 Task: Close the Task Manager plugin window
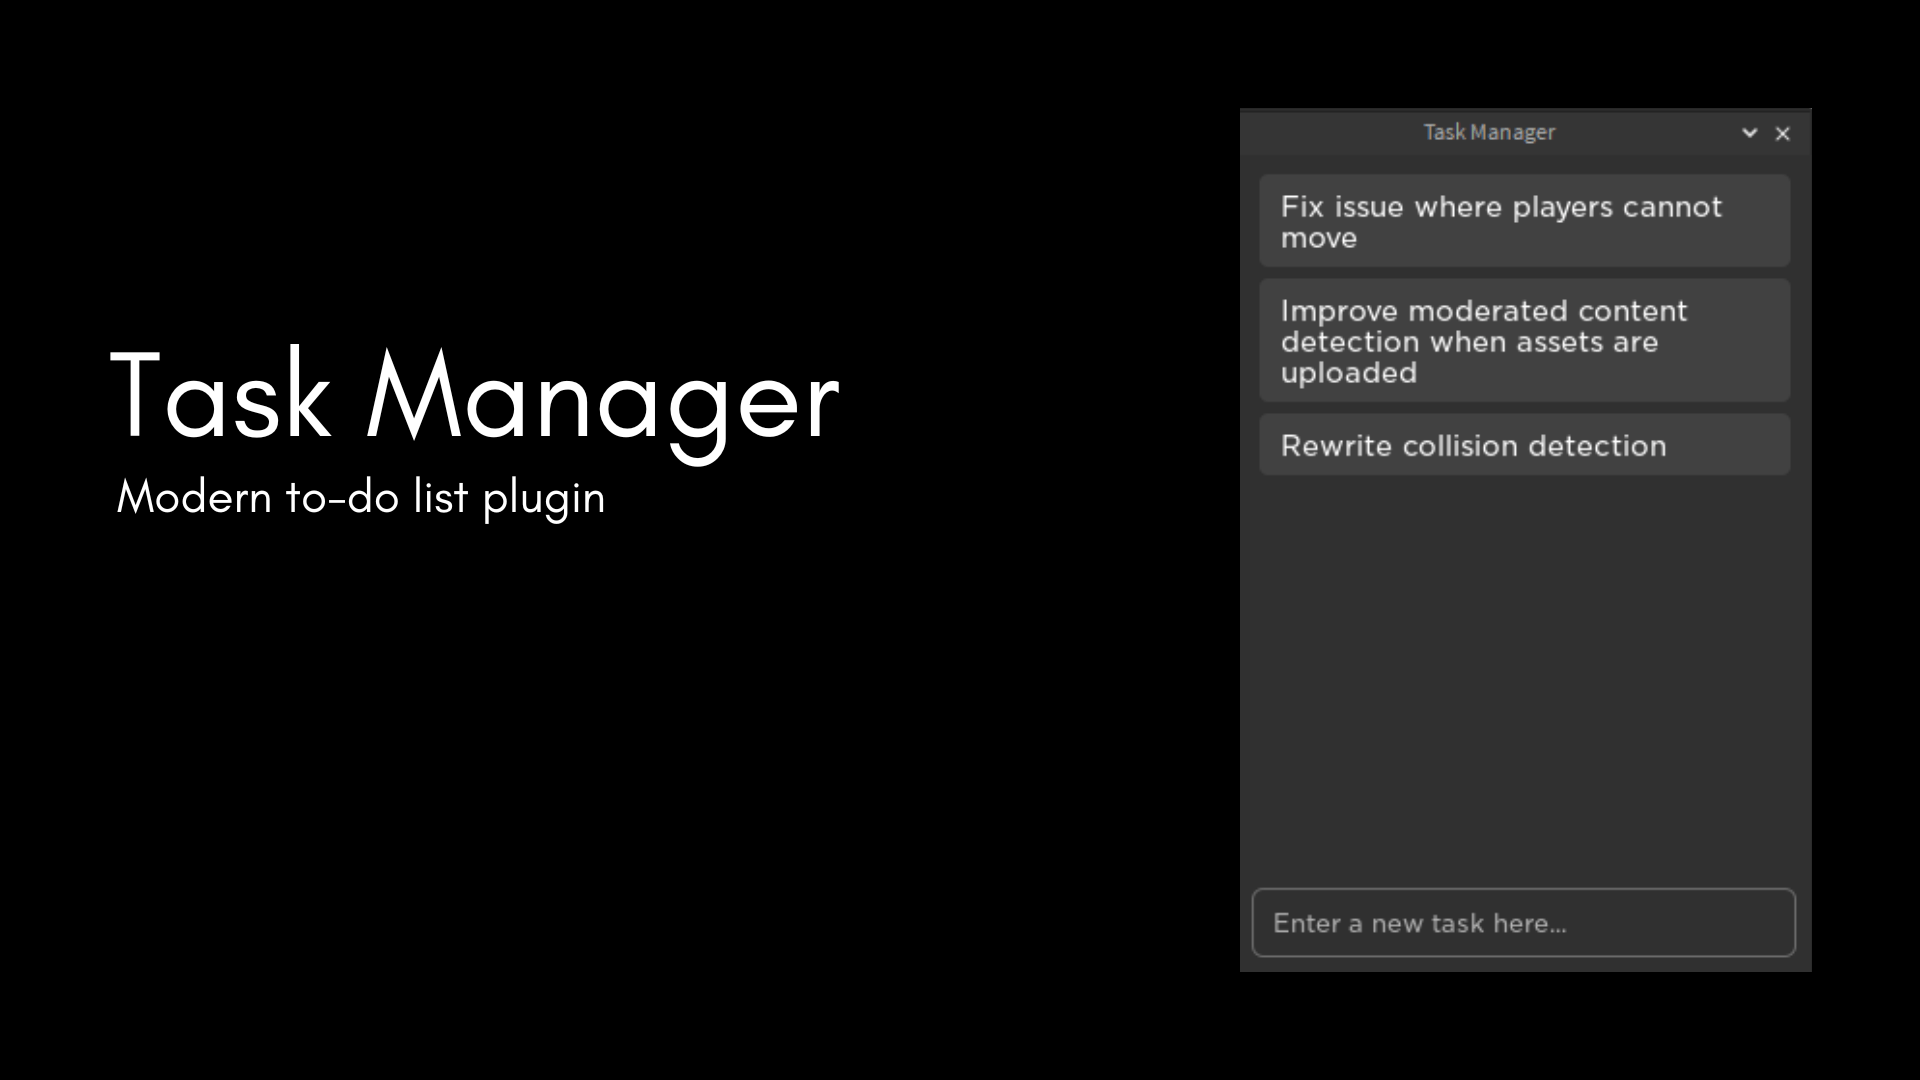point(1783,134)
